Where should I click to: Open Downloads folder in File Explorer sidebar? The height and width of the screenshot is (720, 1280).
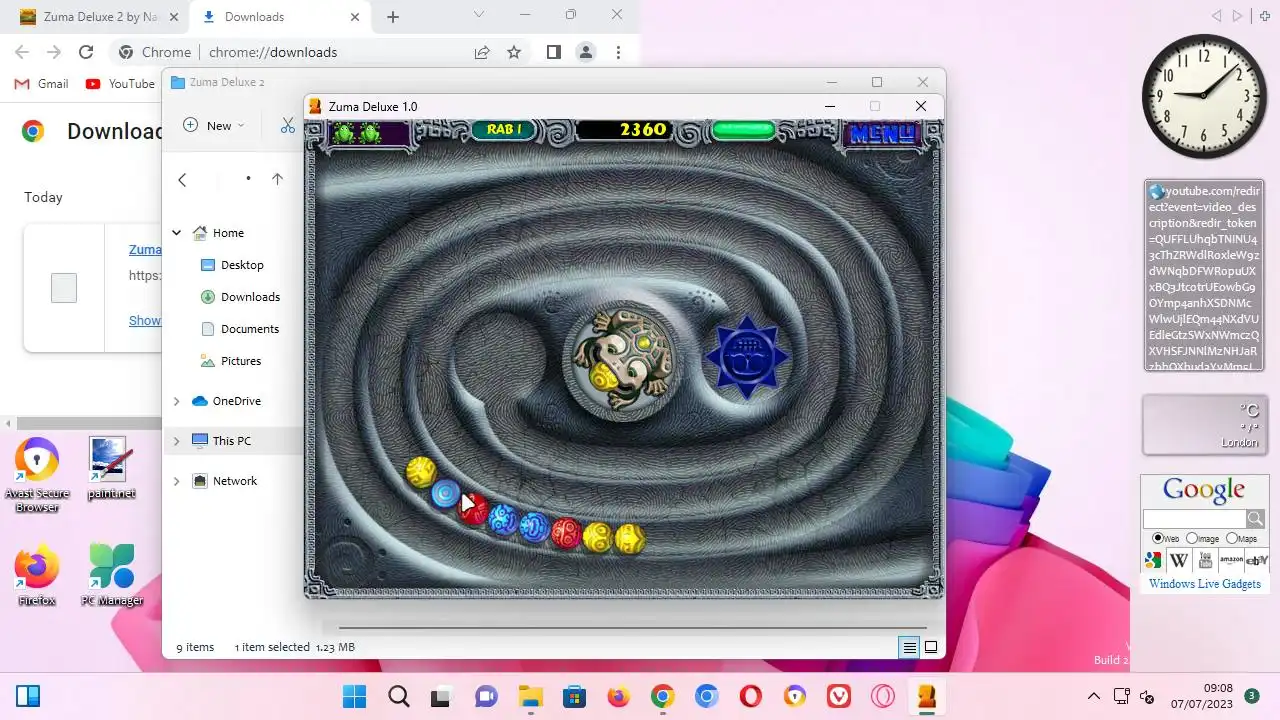coord(250,297)
